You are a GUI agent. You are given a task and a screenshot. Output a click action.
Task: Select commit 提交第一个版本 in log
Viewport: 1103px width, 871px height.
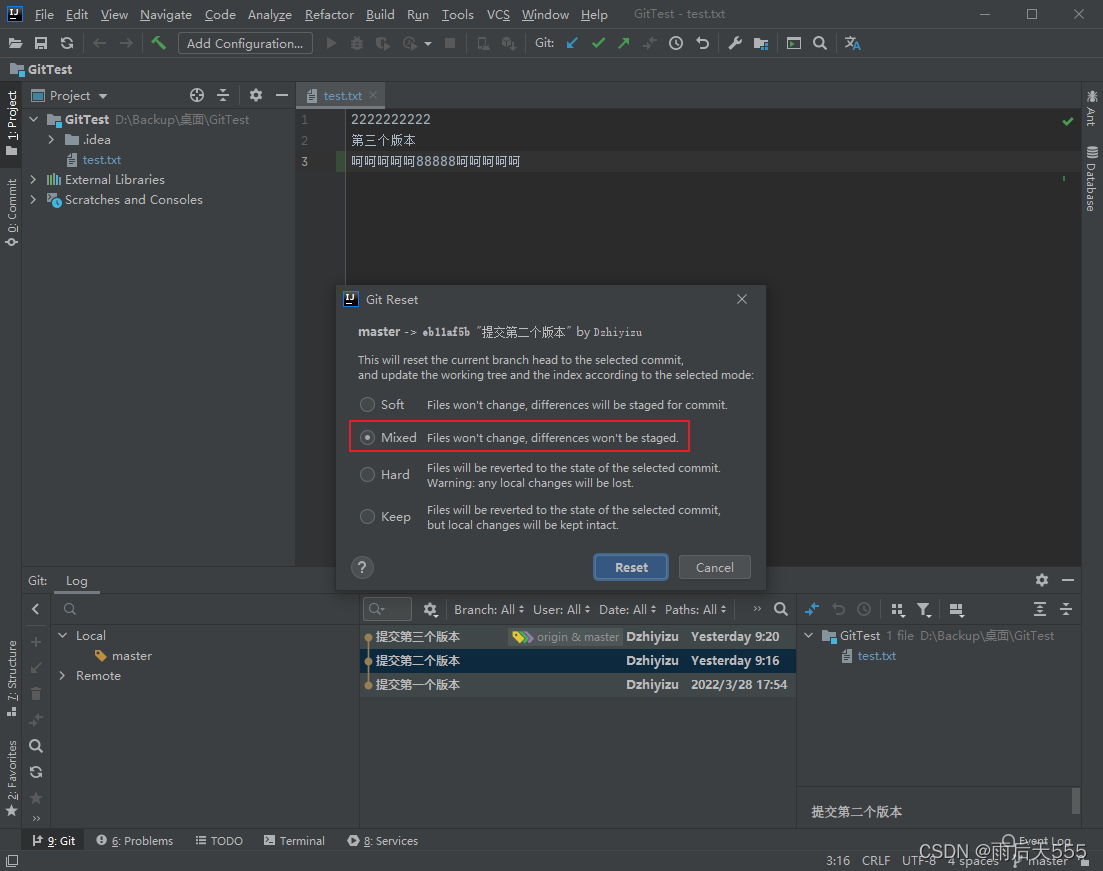tap(578, 685)
